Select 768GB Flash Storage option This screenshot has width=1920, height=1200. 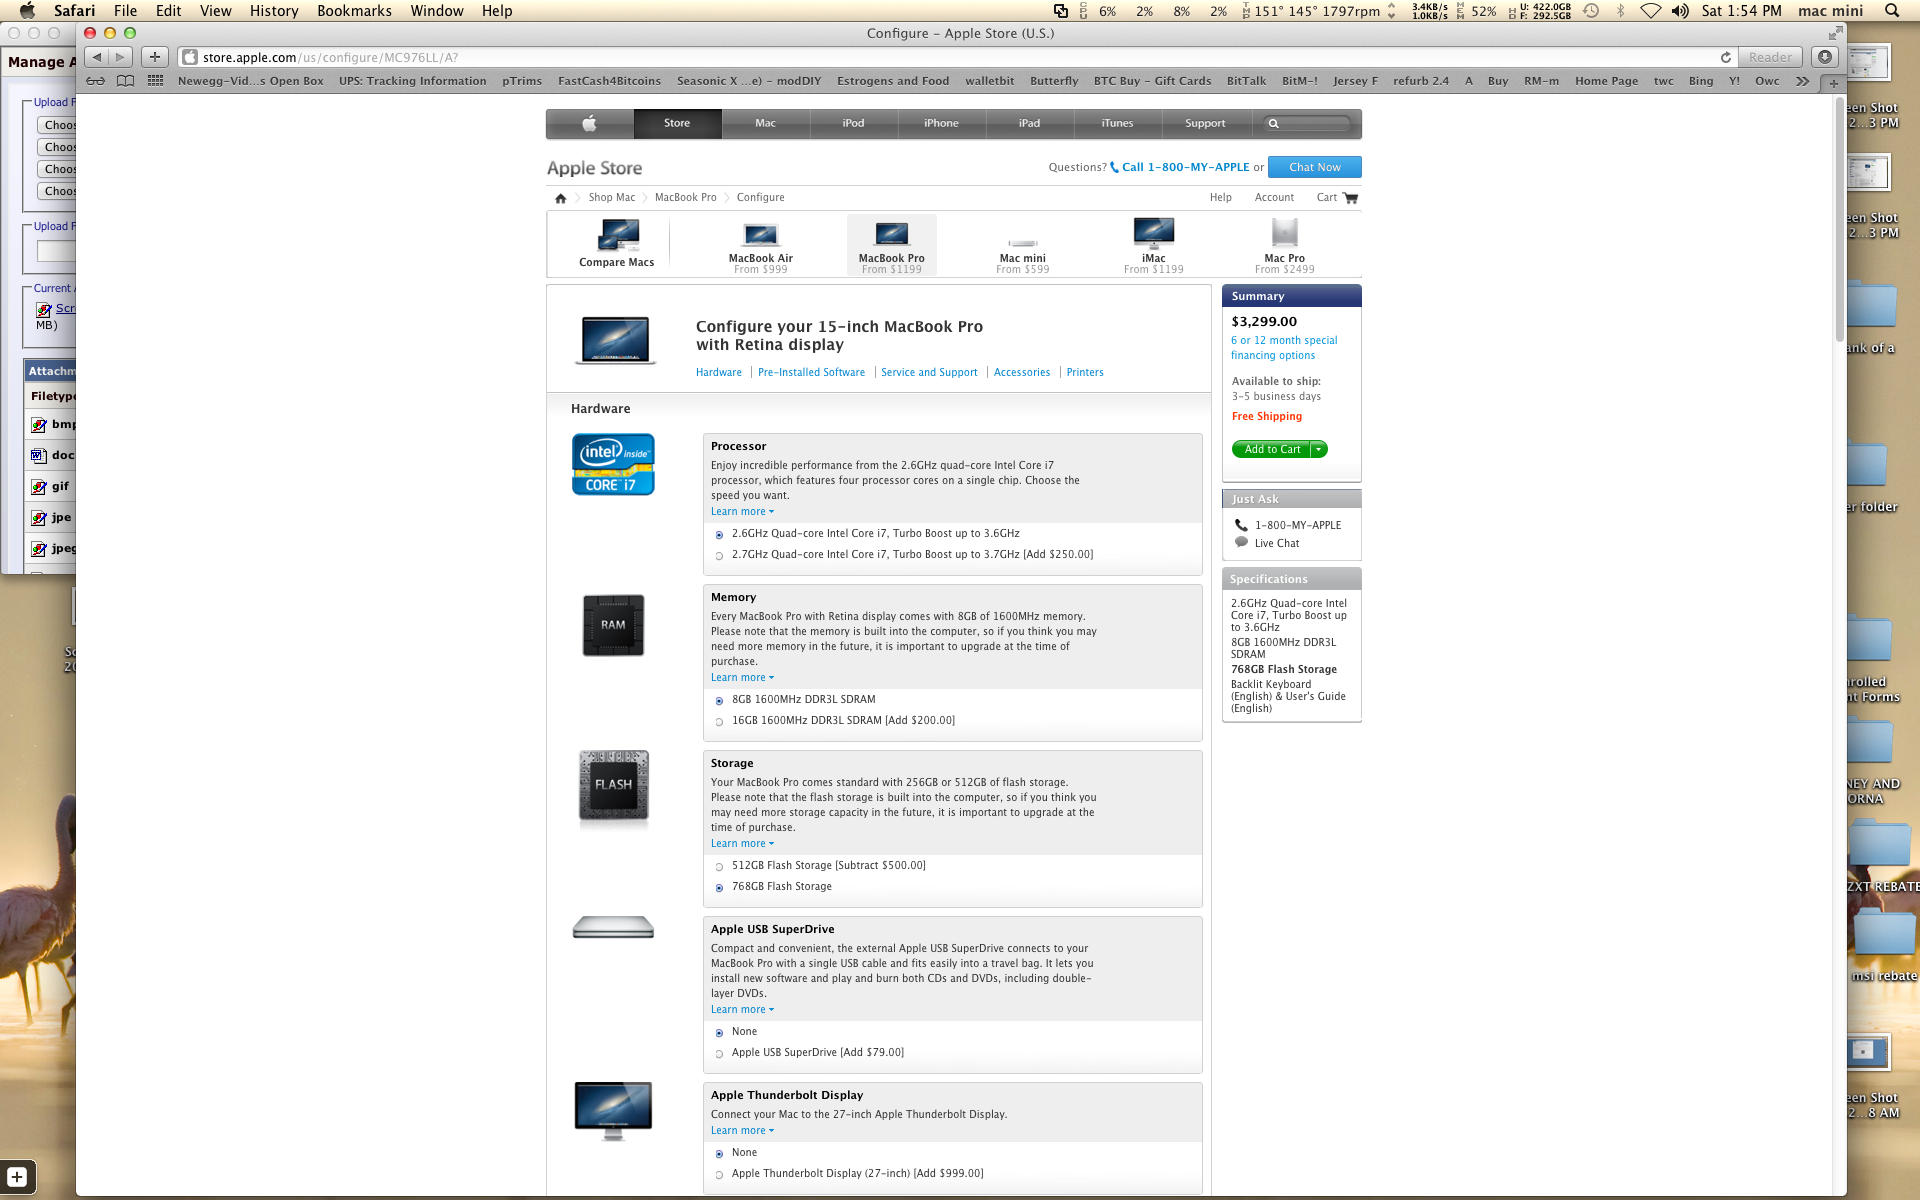point(719,888)
